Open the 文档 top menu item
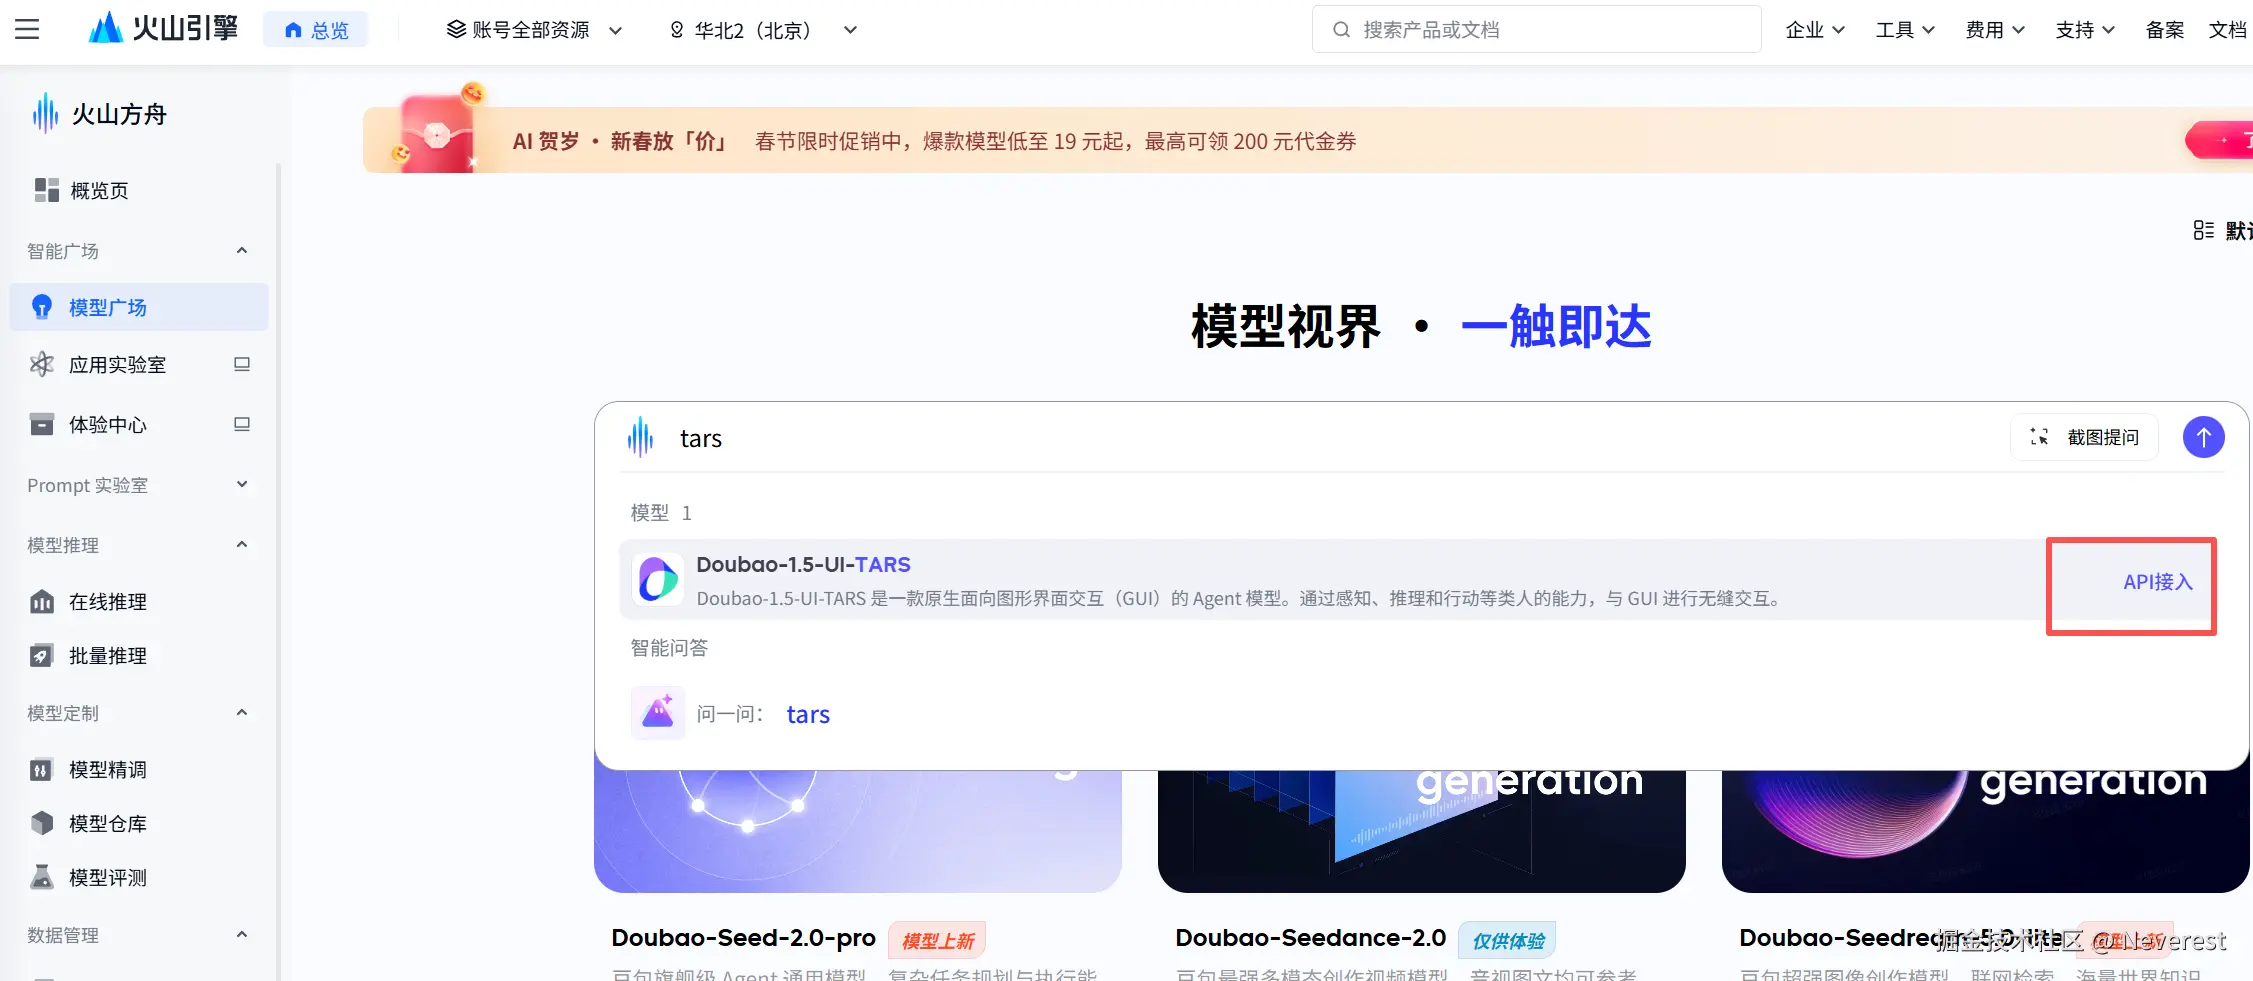Viewport: 2253px width, 981px height. [x=2228, y=30]
